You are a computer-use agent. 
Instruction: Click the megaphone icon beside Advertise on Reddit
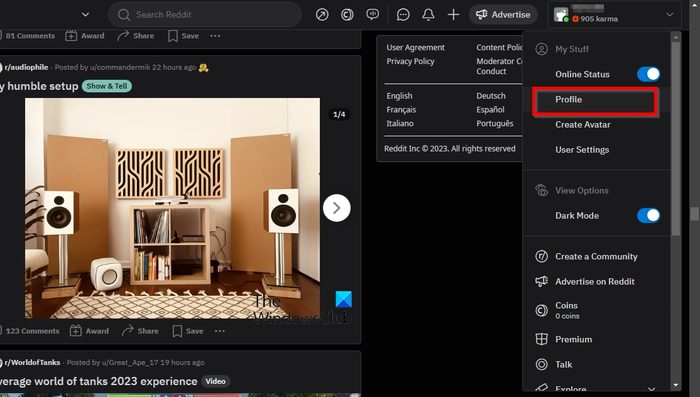click(542, 281)
